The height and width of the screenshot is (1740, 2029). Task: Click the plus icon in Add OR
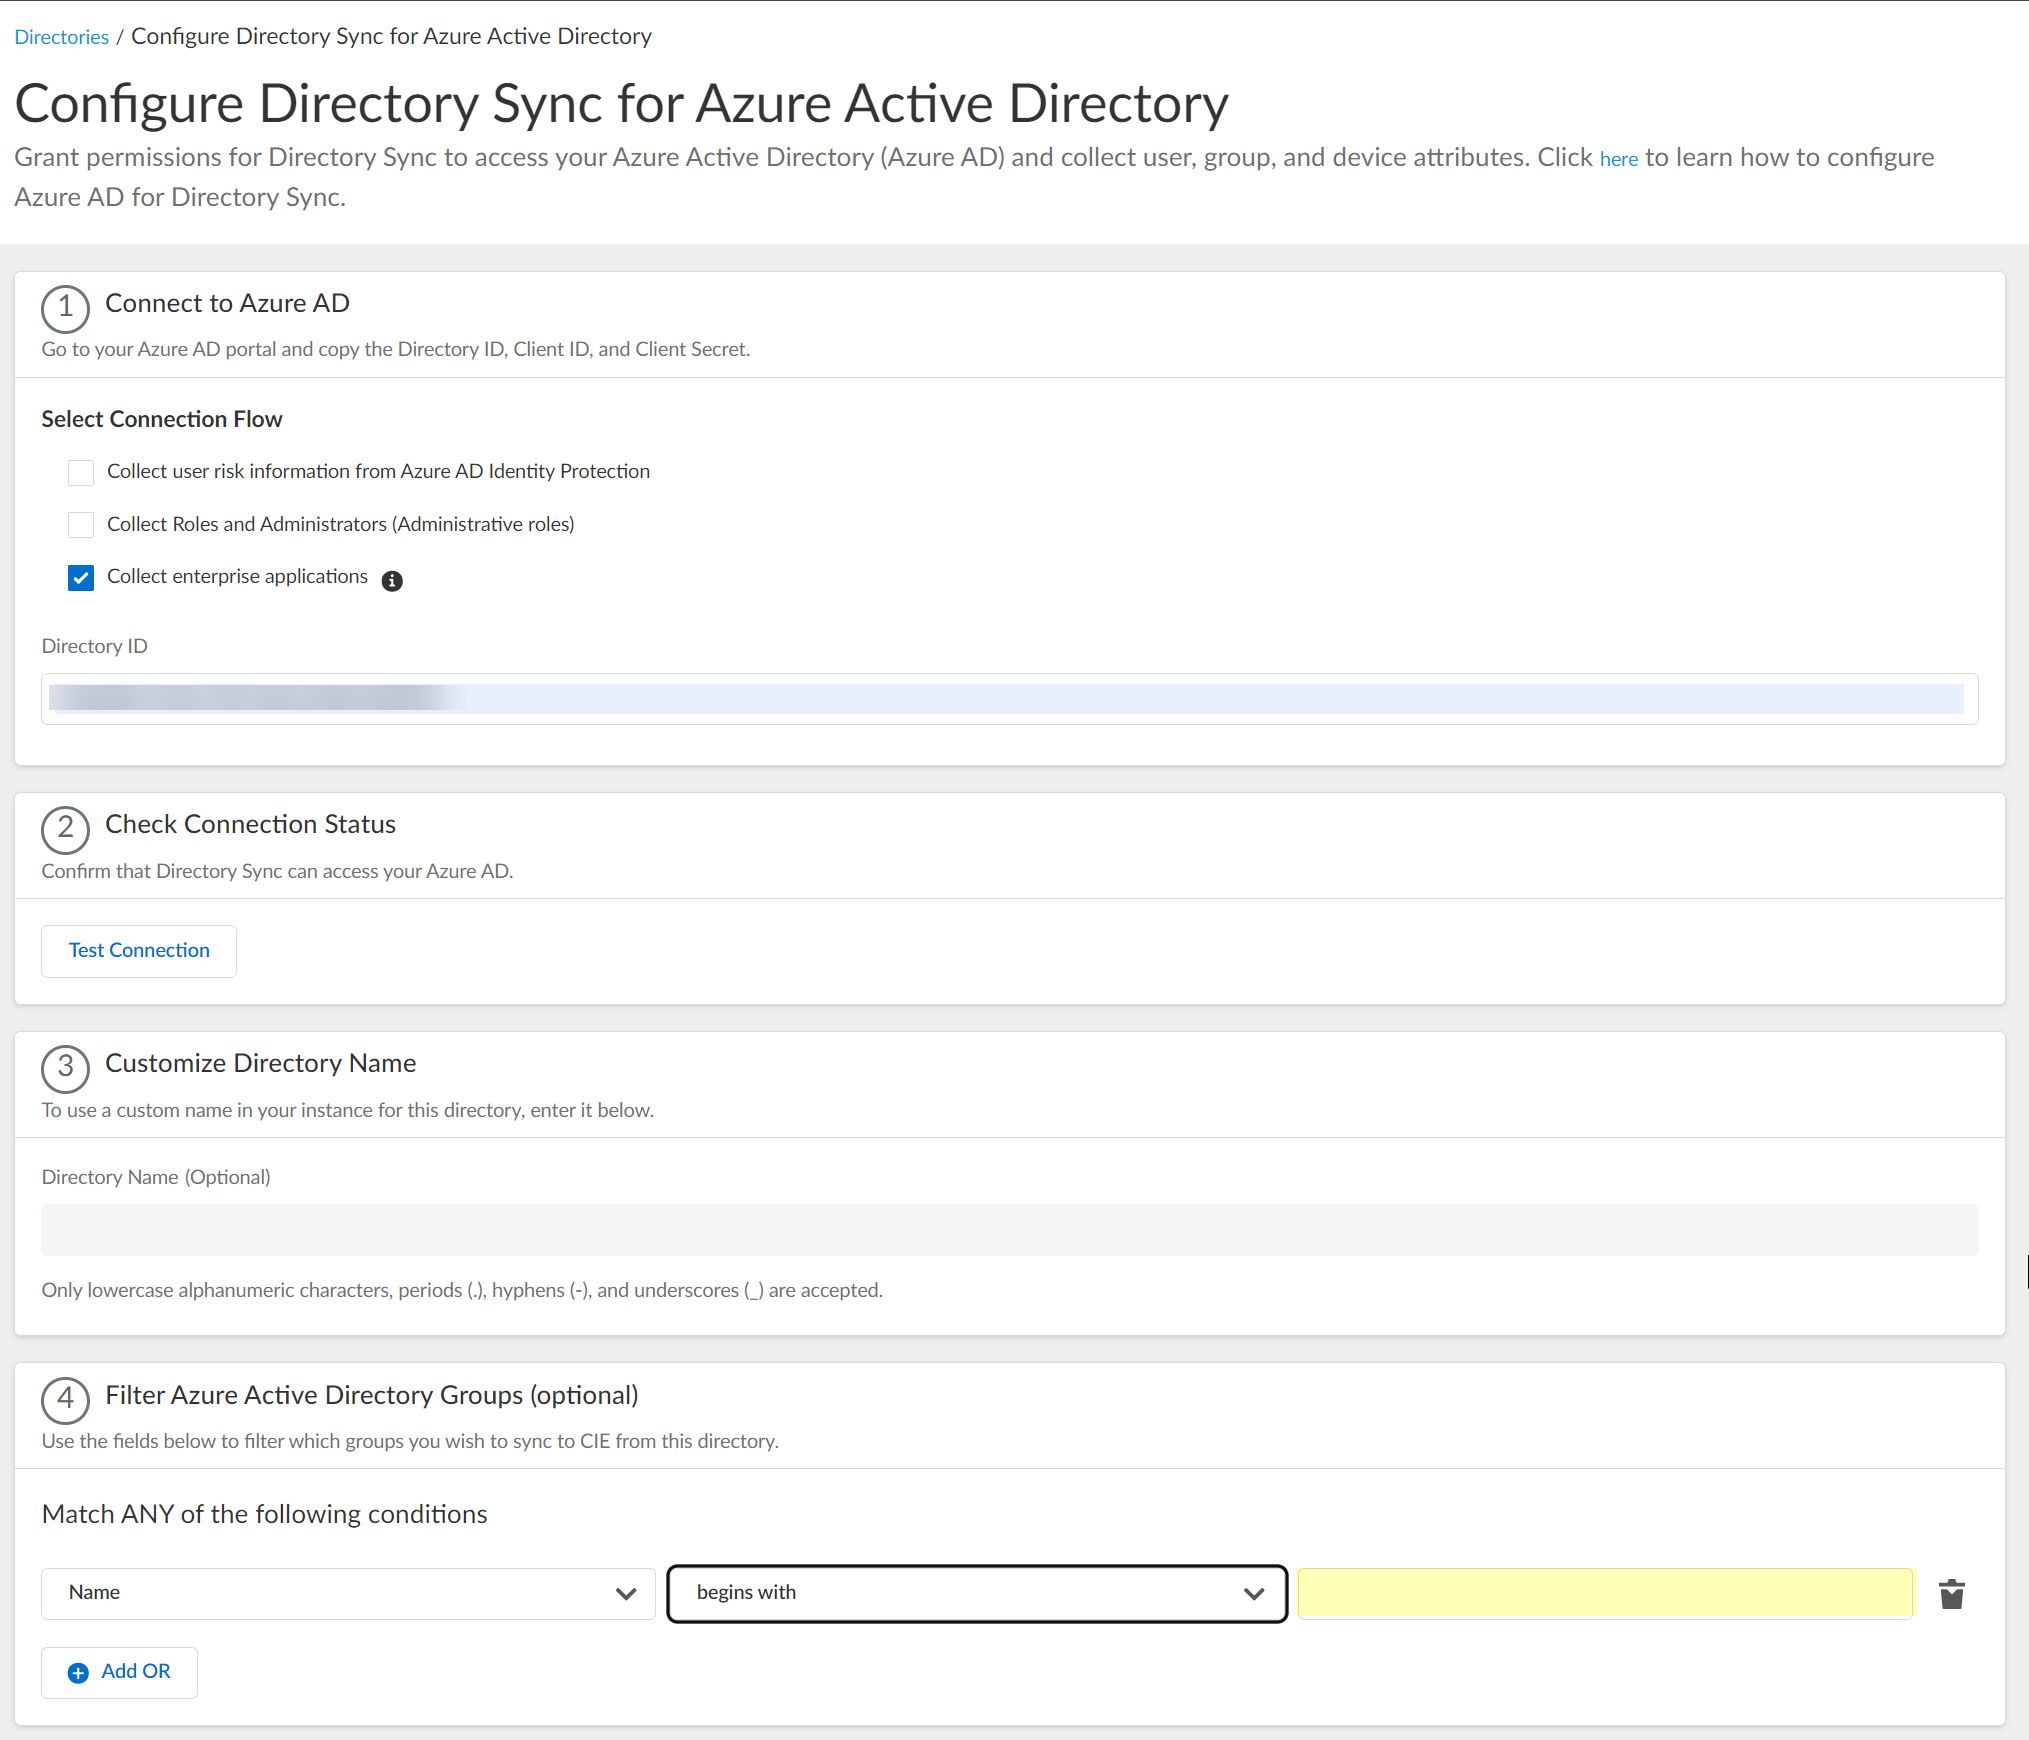coord(78,1673)
